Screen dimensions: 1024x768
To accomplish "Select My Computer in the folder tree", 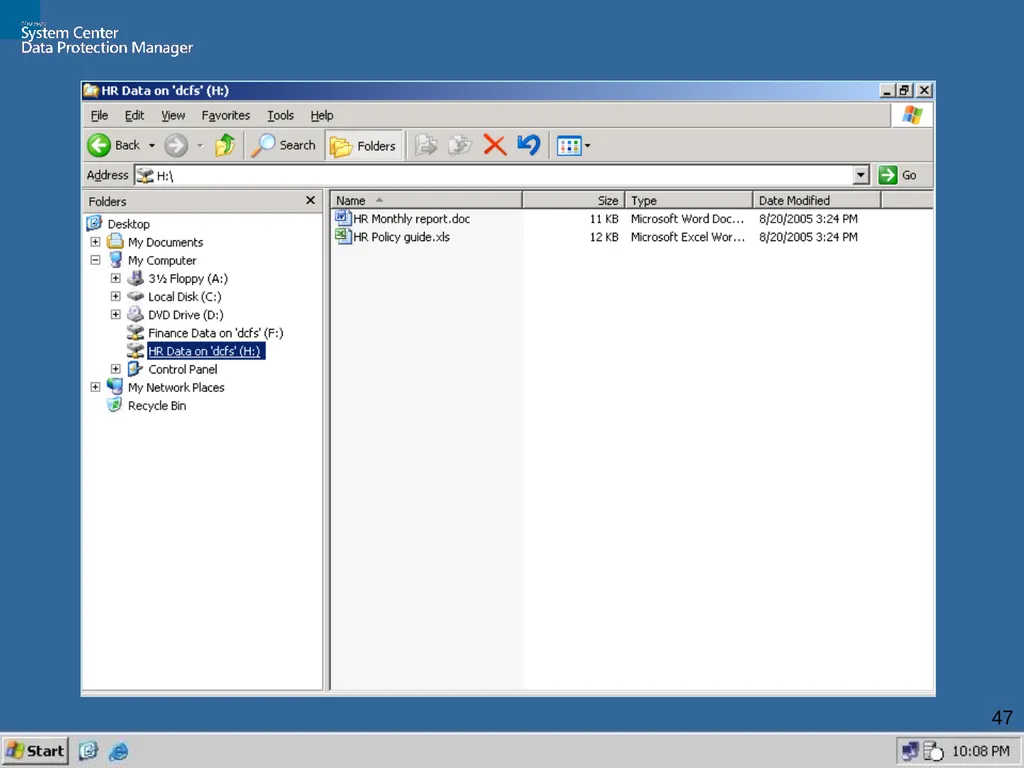I will click(x=162, y=261).
